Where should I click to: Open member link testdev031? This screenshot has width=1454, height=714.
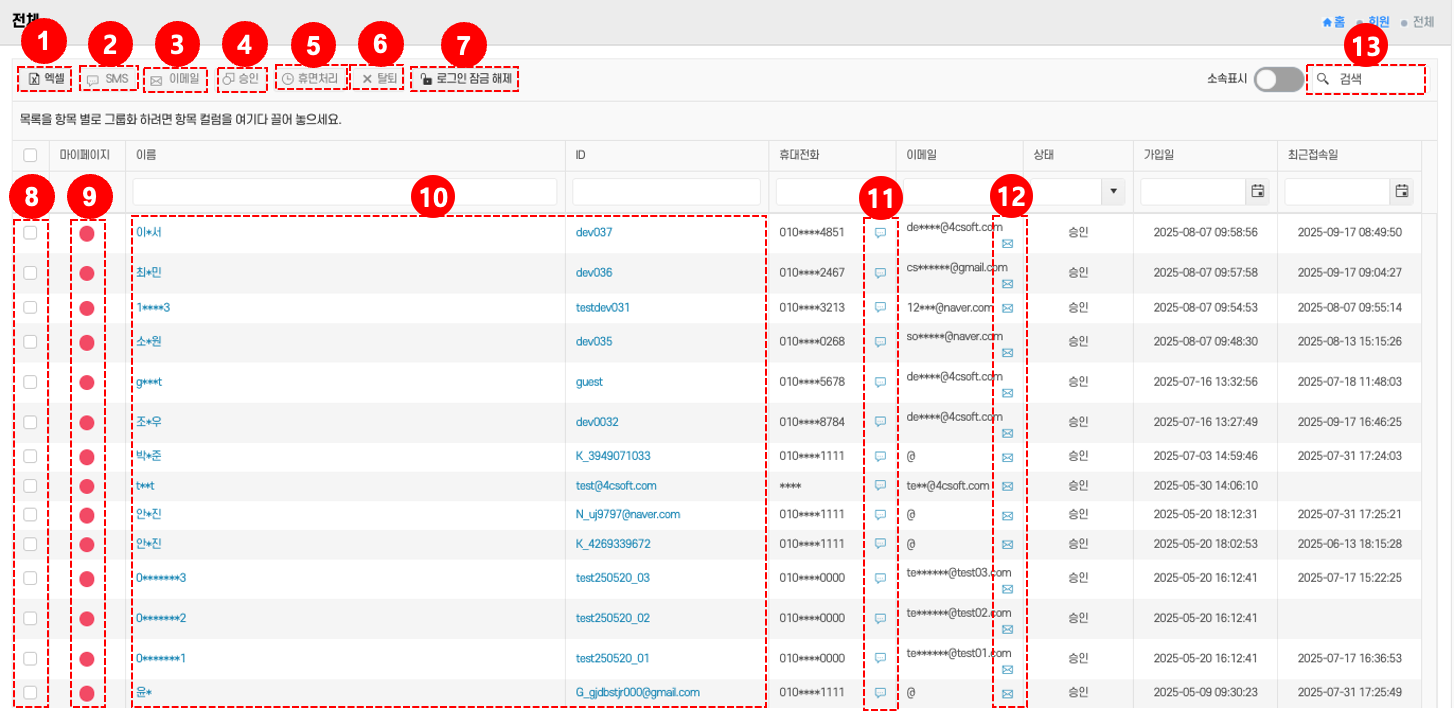coord(603,307)
